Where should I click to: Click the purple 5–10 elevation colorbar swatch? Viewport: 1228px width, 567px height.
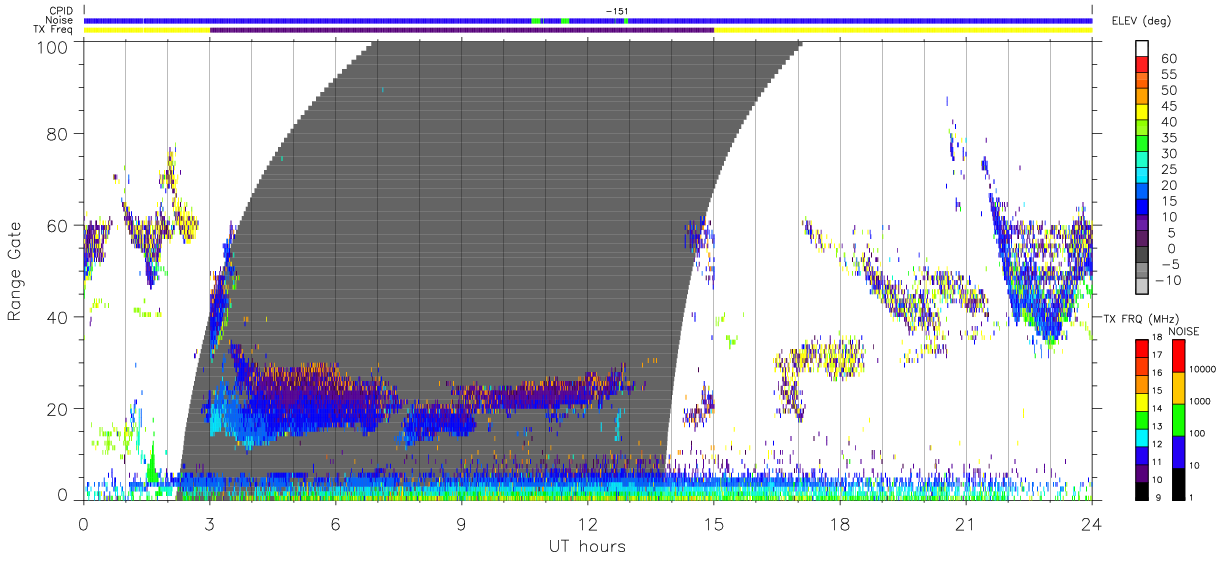coord(1142,224)
